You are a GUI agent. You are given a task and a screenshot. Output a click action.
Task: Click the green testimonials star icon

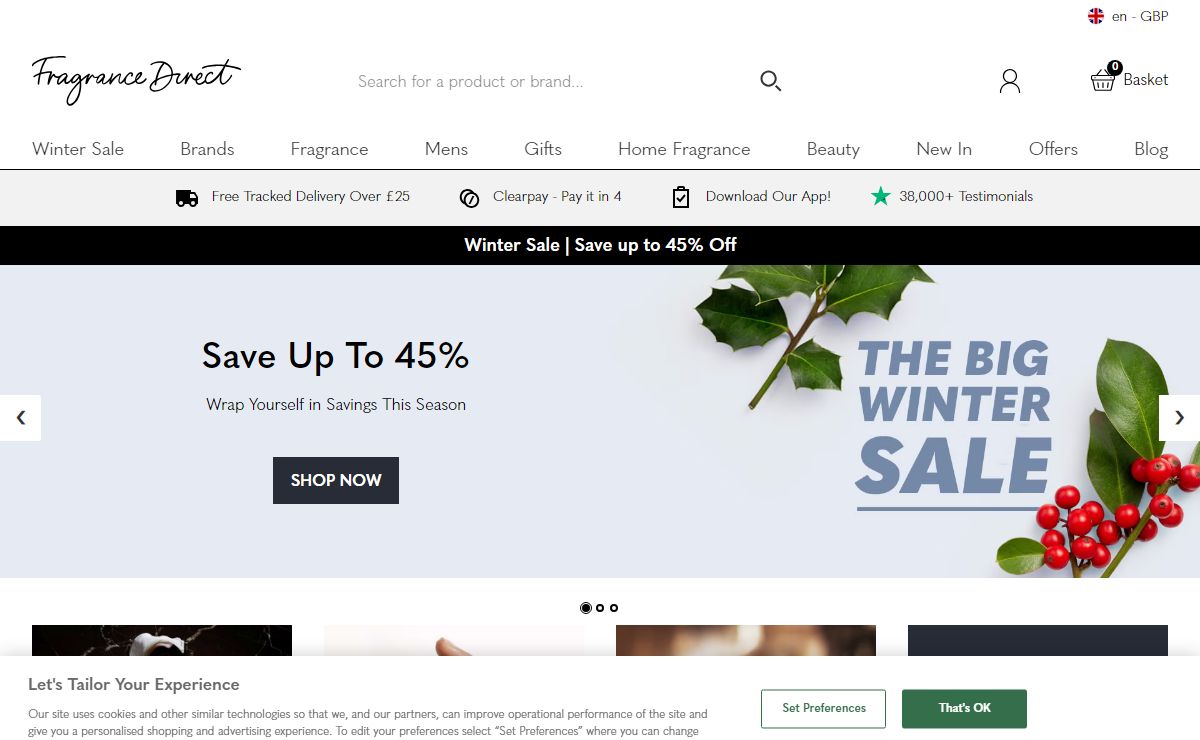880,196
